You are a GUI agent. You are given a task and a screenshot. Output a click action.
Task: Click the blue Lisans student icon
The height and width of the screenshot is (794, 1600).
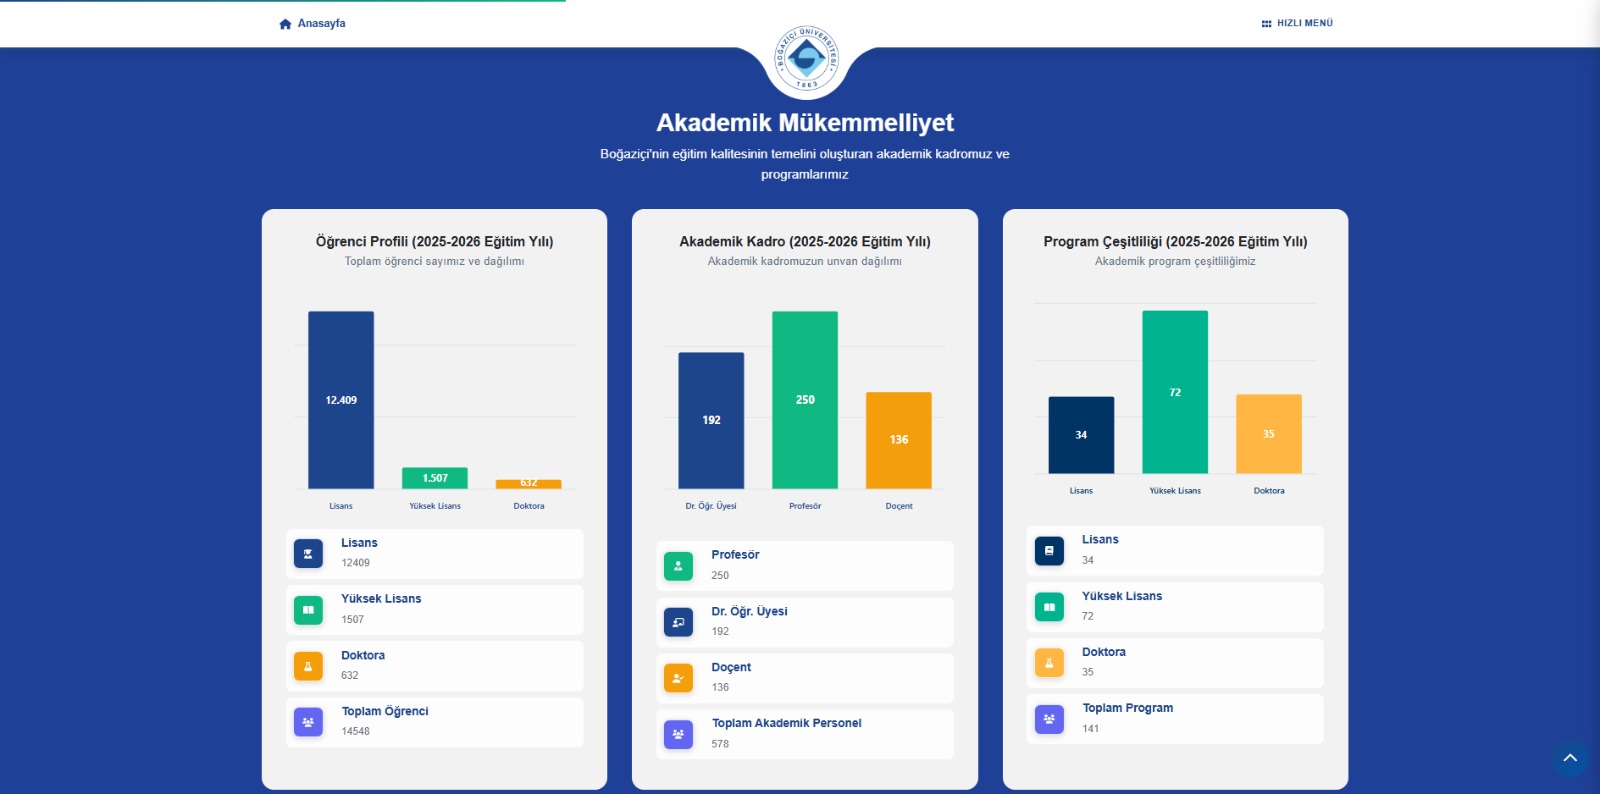coord(308,553)
